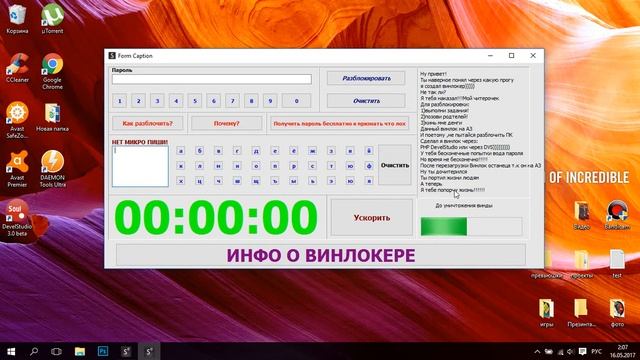Click the Ускорить button
Viewport: 640px width, 360px height.
pyautogui.click(x=372, y=218)
